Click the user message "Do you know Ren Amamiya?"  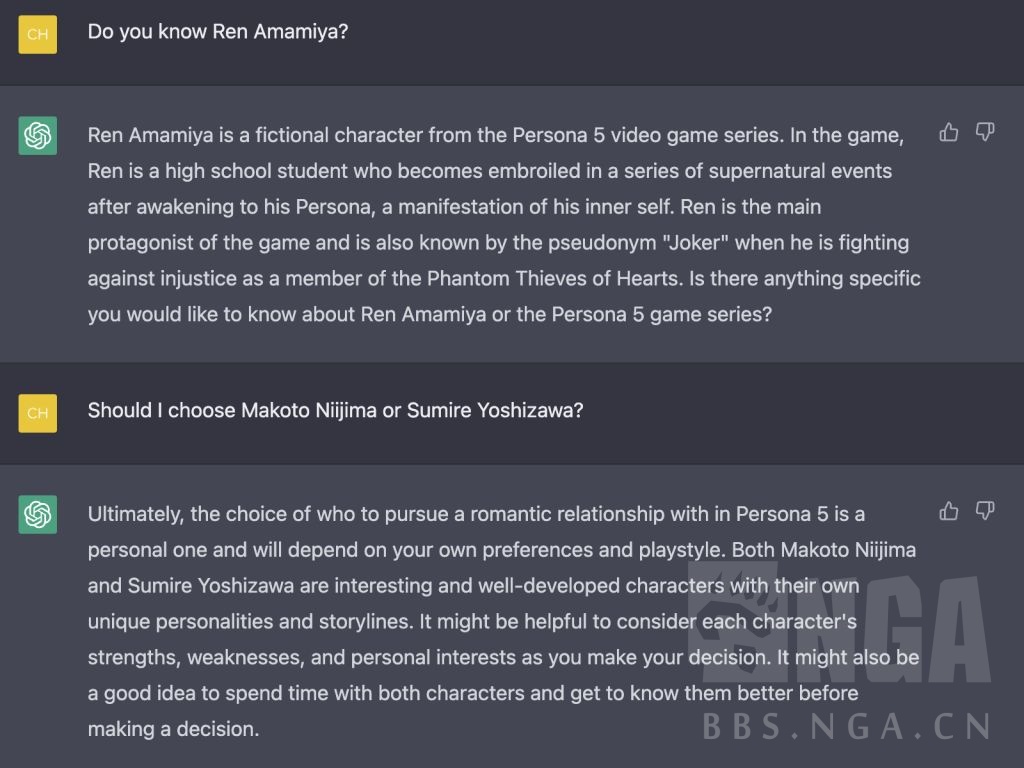click(218, 31)
